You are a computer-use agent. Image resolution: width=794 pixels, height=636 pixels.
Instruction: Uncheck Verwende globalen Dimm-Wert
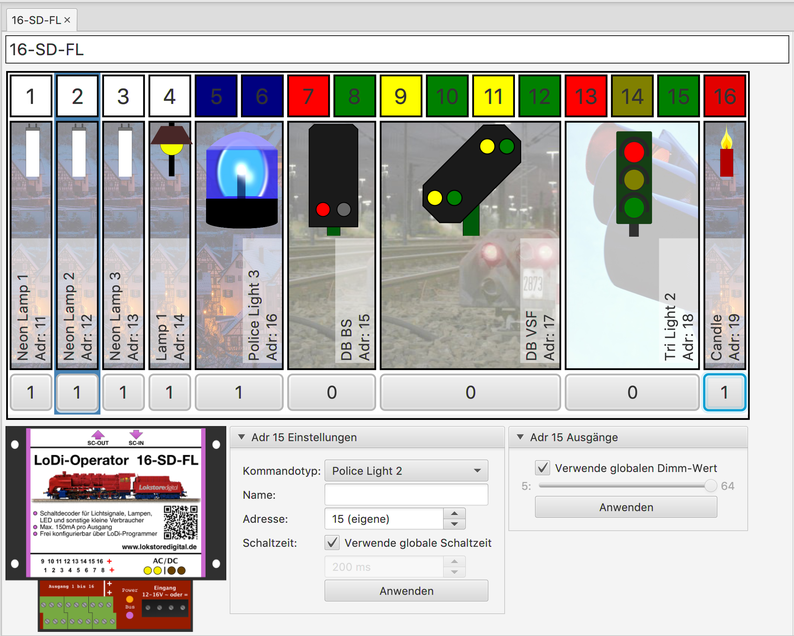543,468
